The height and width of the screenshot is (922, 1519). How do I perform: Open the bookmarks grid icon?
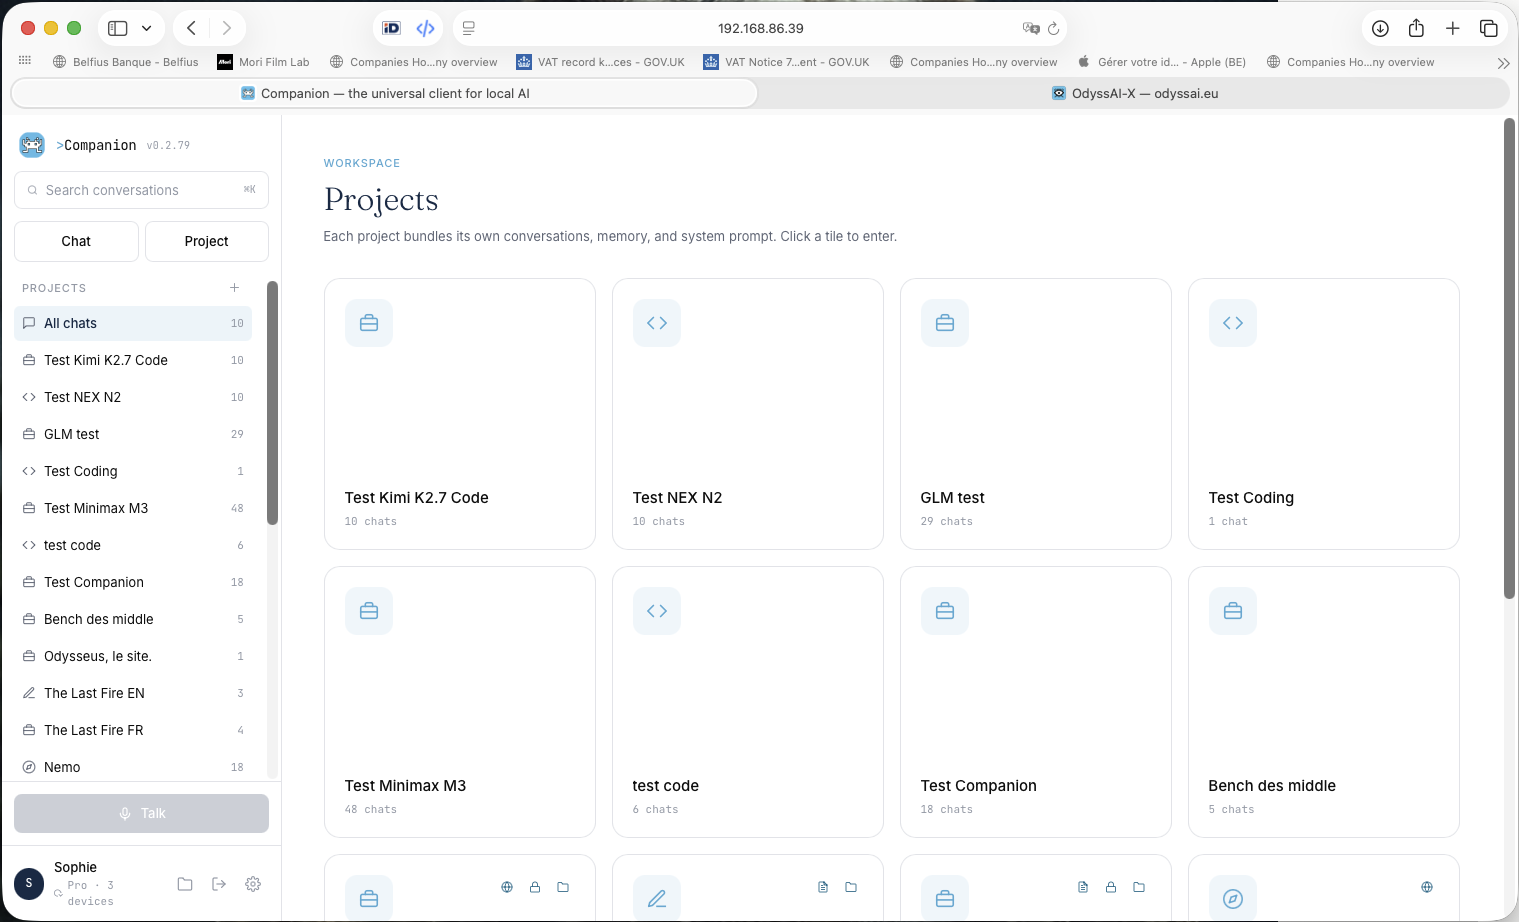[x=25, y=61]
